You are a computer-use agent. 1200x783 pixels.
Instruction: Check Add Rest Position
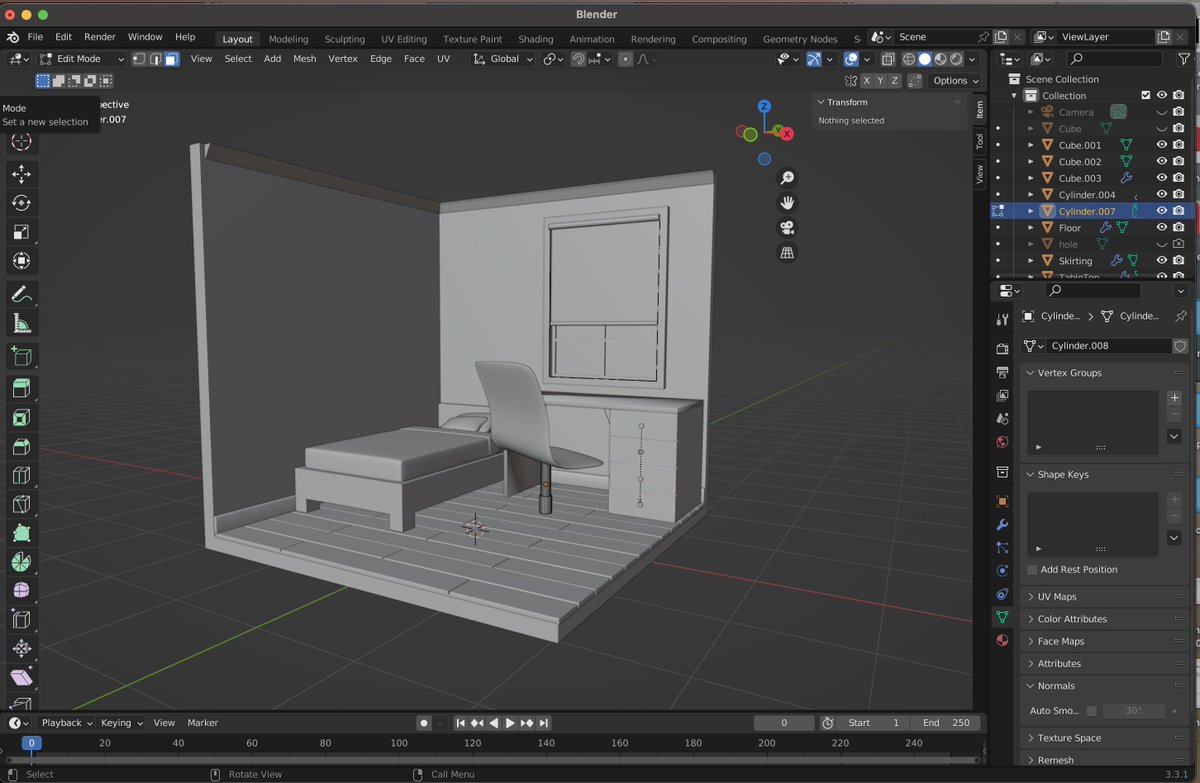point(1032,570)
